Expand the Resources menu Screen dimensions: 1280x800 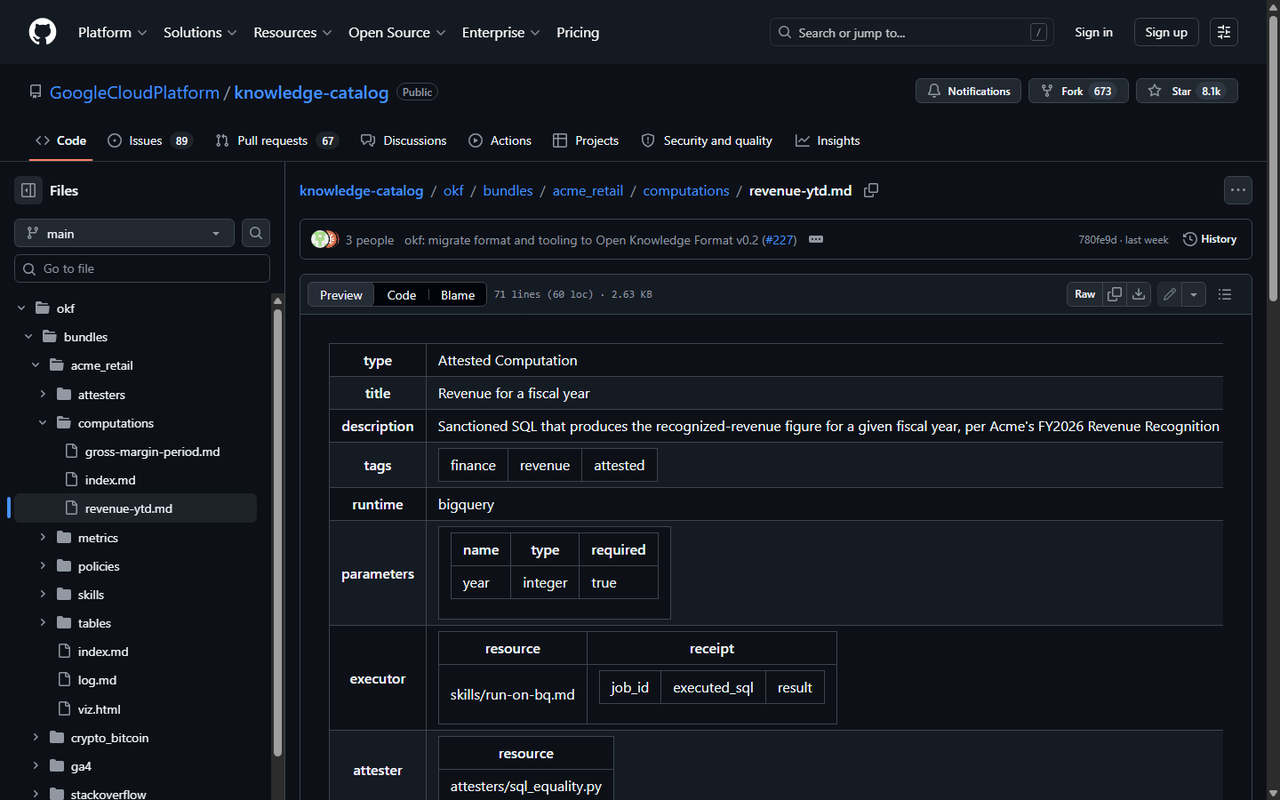pyautogui.click(x=292, y=33)
